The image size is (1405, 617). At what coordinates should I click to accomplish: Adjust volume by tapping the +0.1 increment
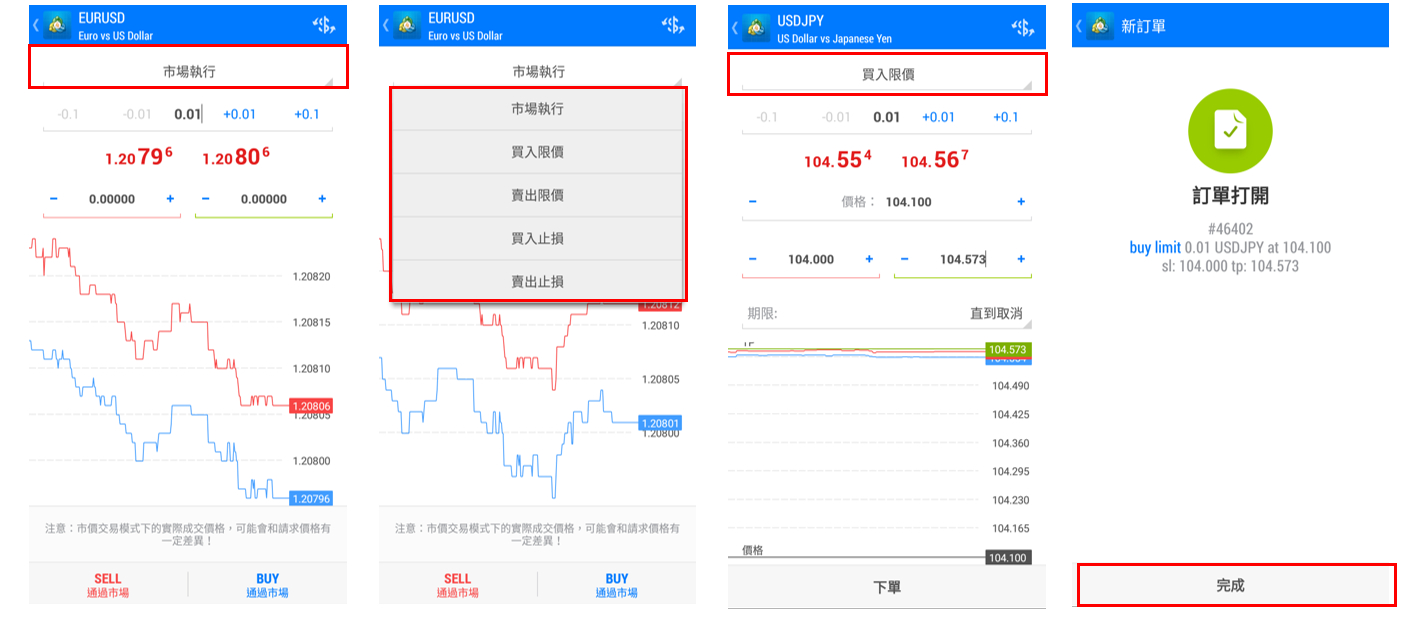coord(308,114)
